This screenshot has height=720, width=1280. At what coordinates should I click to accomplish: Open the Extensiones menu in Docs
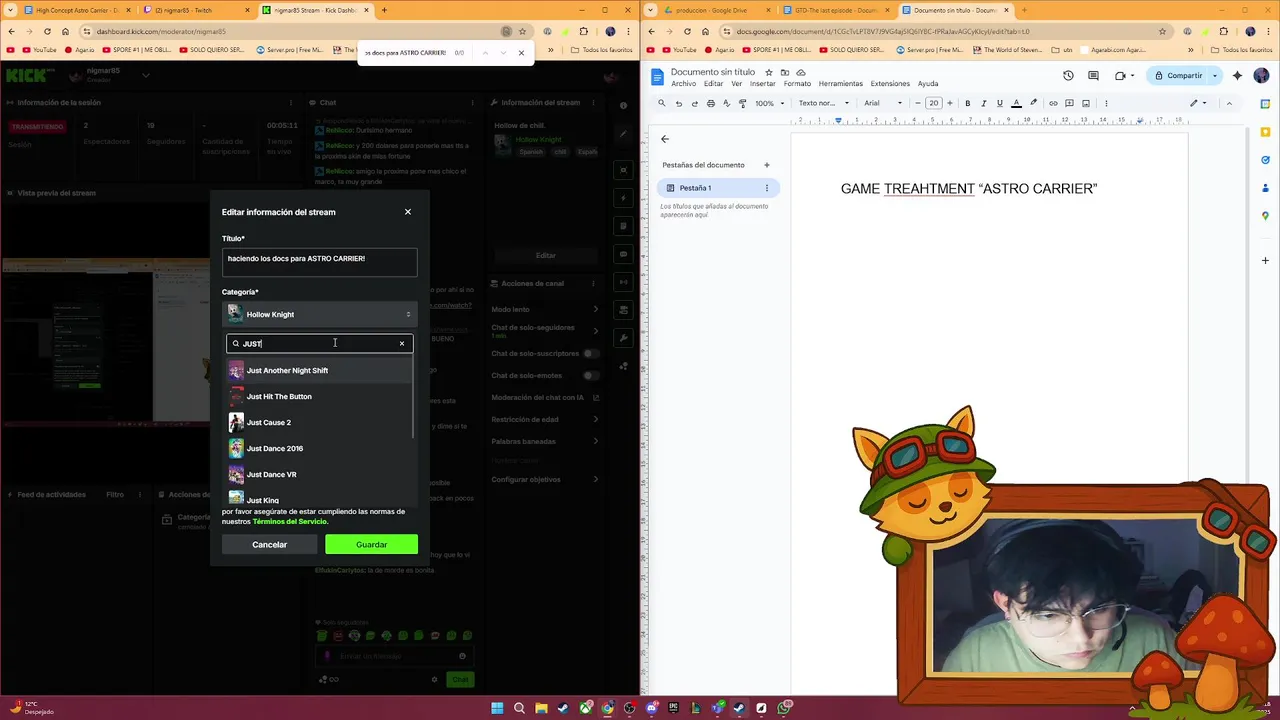coord(890,84)
